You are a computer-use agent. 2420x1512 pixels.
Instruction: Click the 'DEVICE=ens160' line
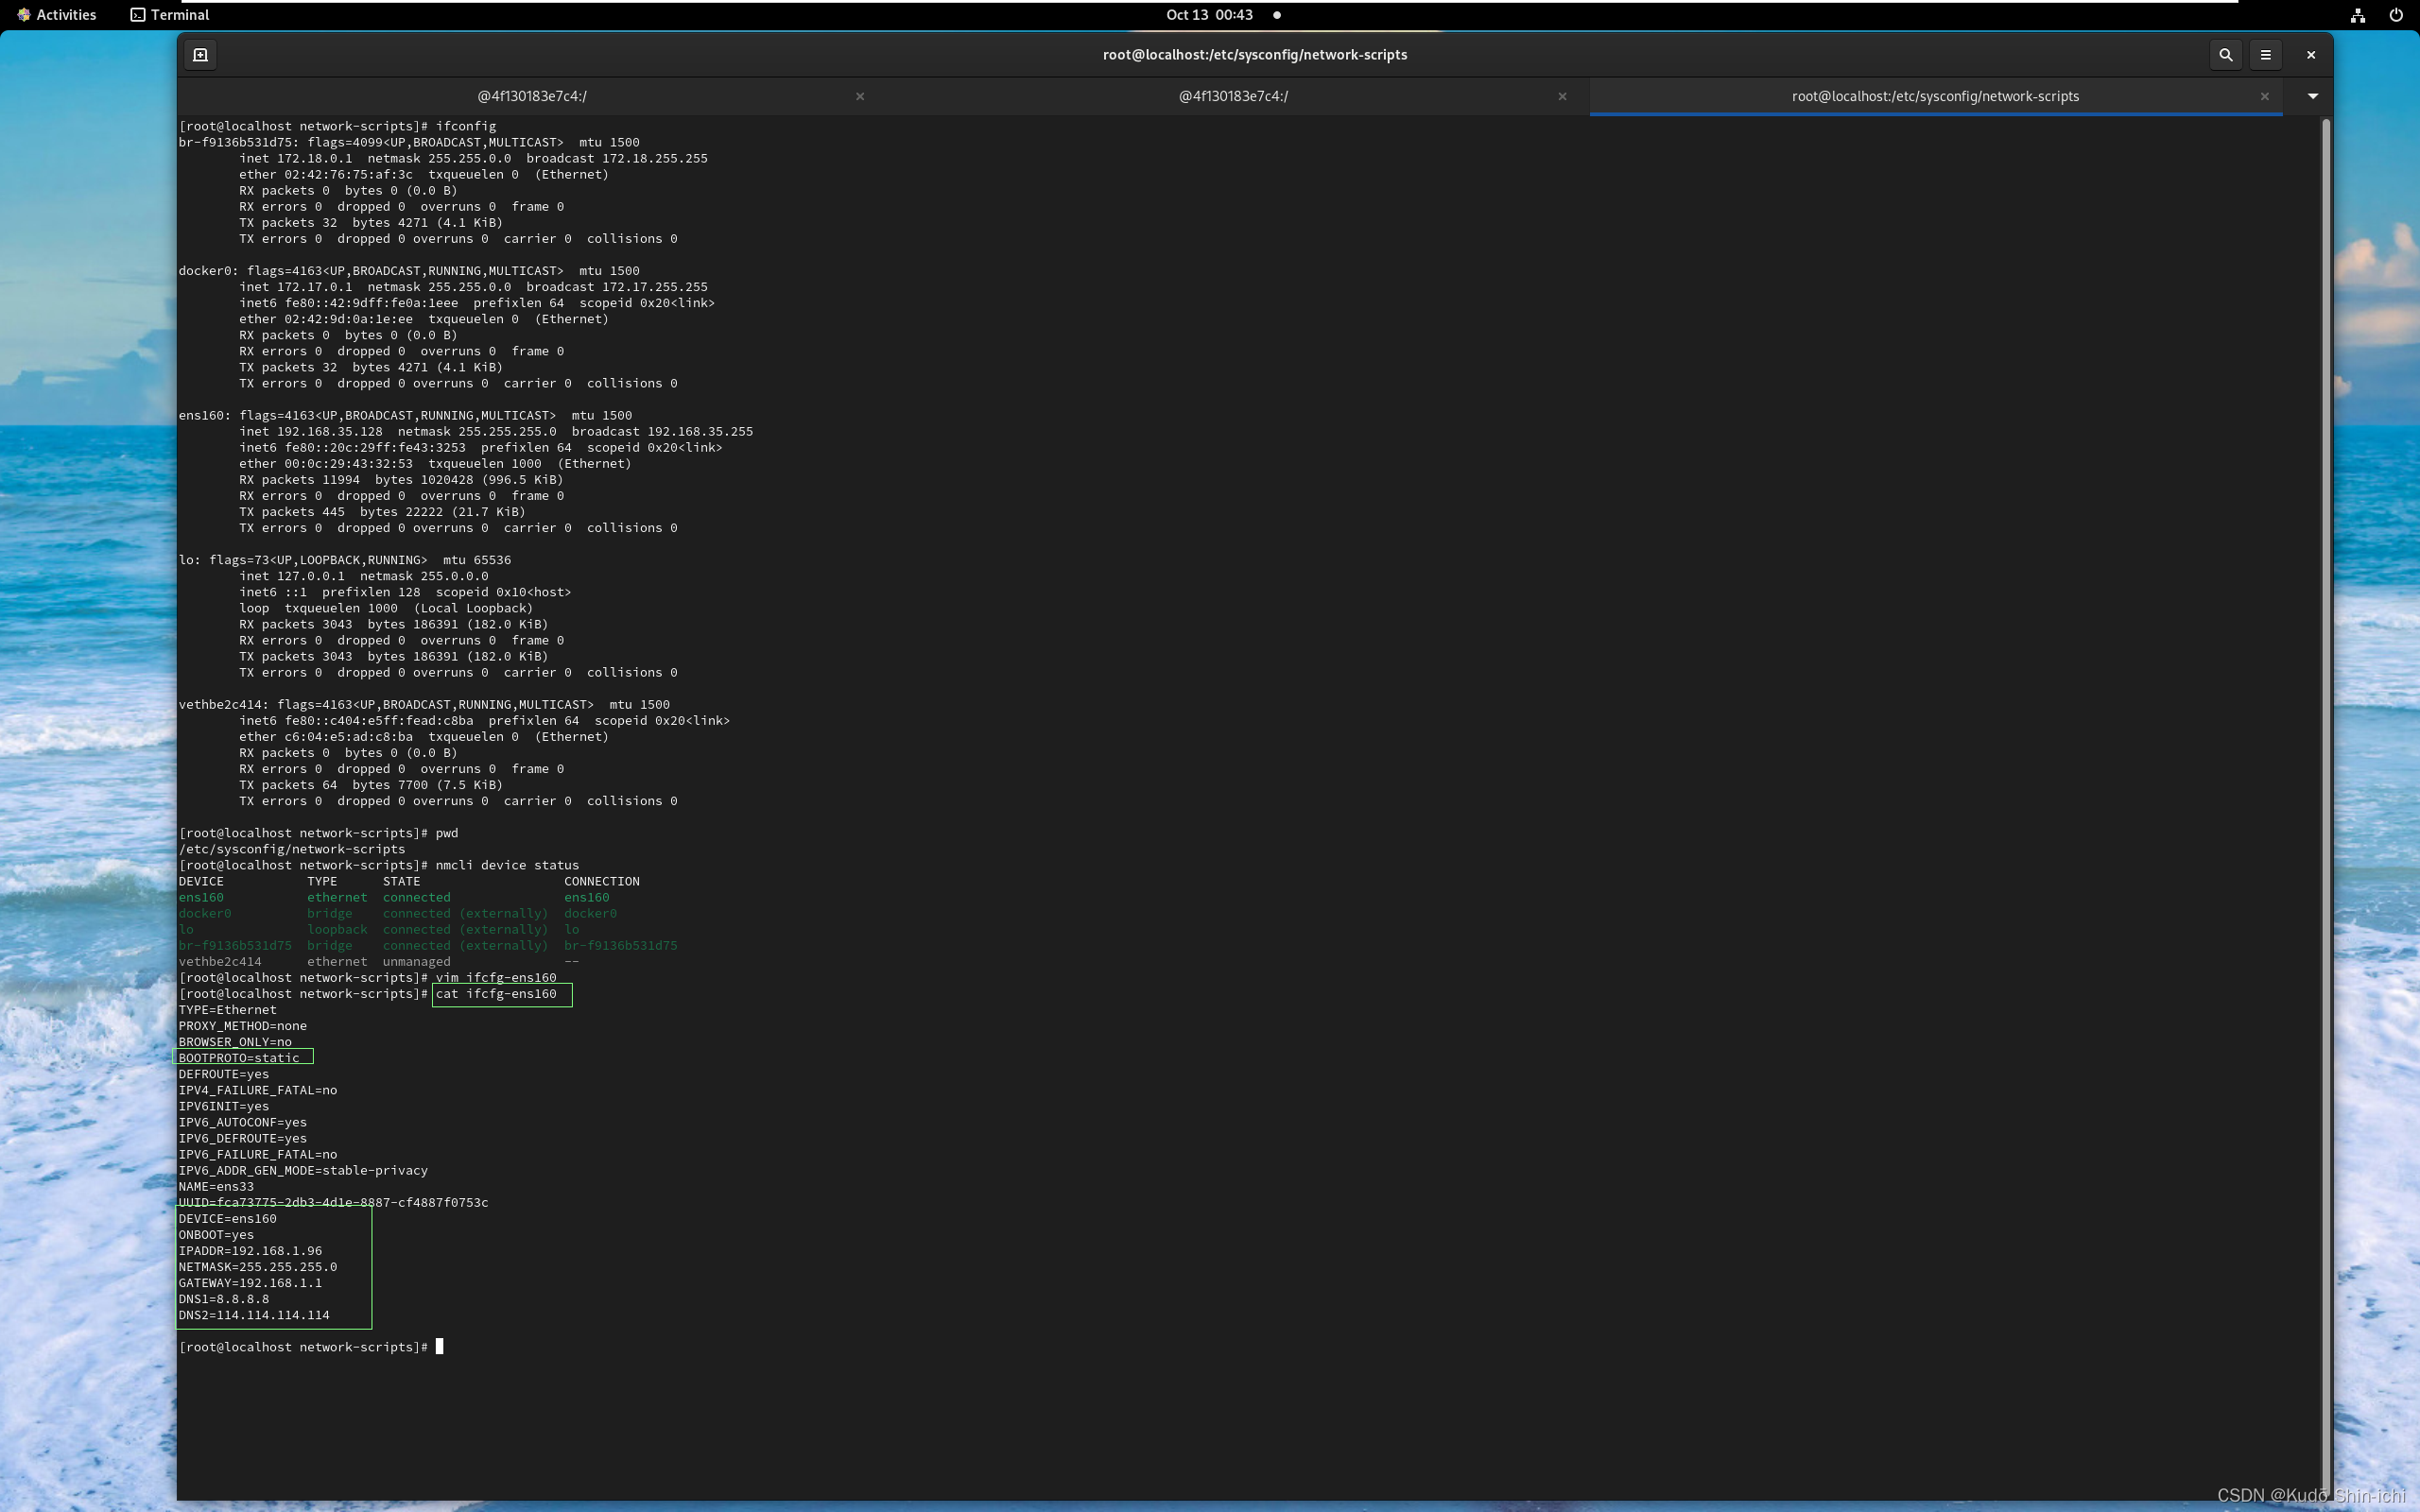pos(227,1219)
